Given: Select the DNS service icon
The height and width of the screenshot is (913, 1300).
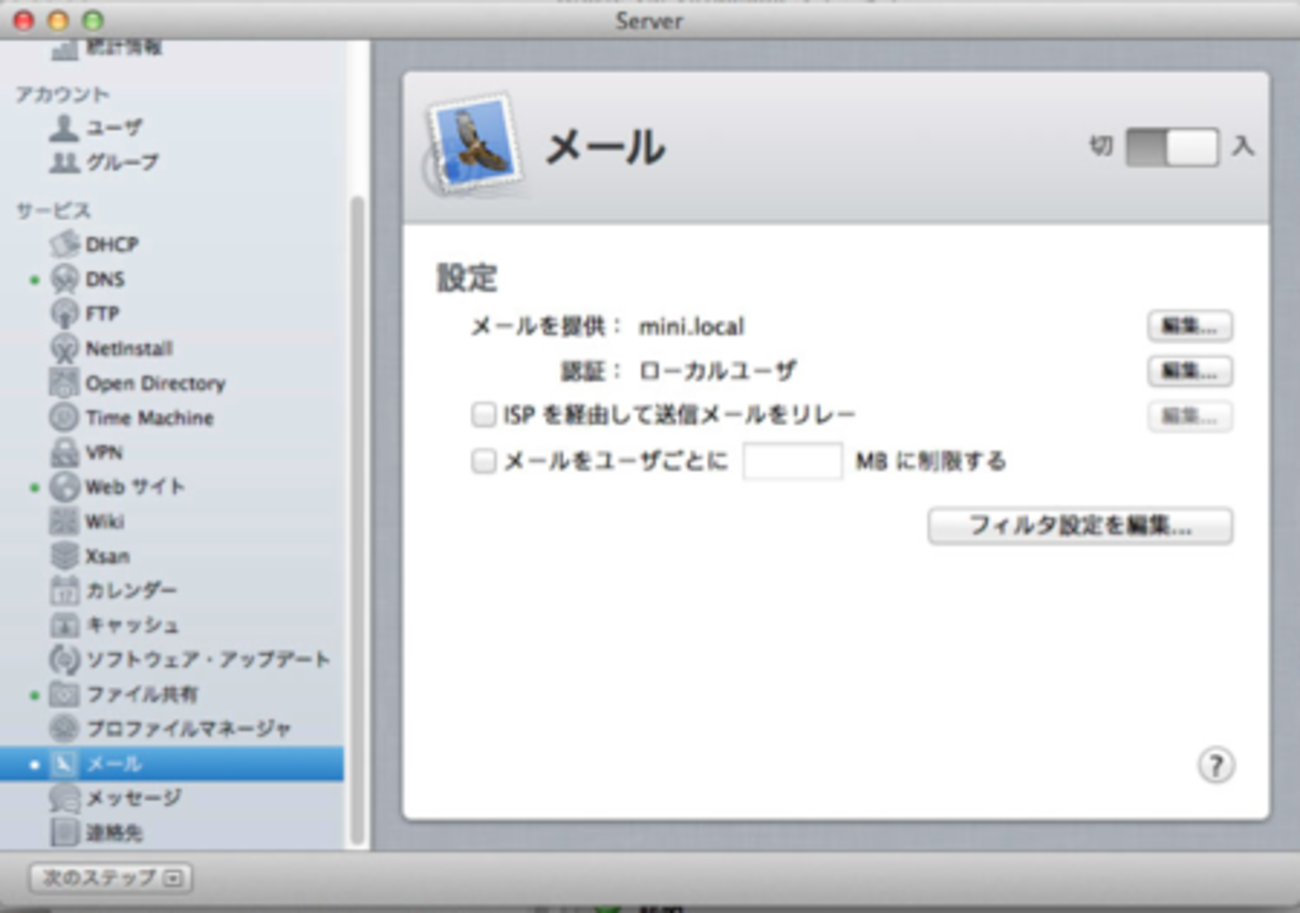Looking at the screenshot, I should click(x=64, y=279).
